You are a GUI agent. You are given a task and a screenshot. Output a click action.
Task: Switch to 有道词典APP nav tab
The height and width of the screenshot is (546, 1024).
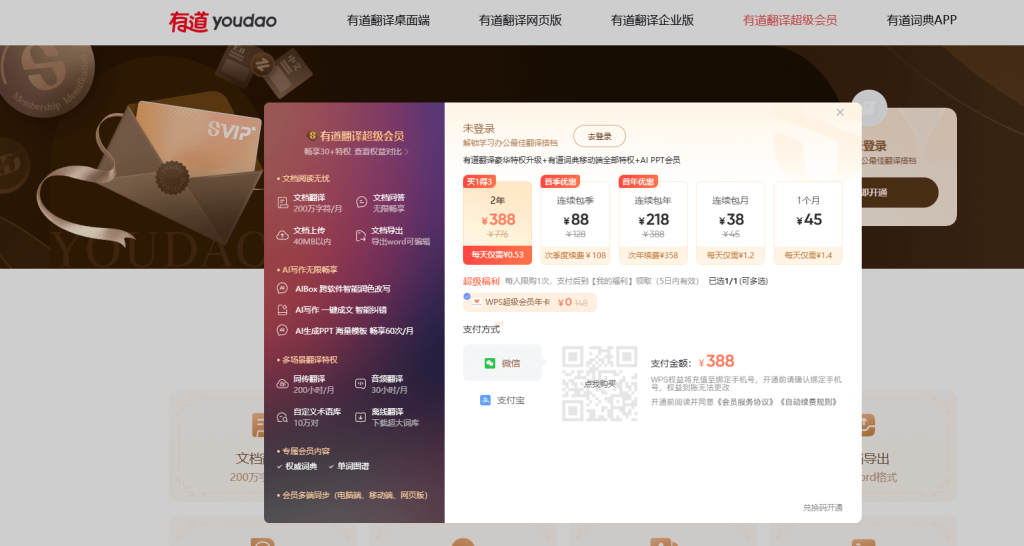[921, 20]
